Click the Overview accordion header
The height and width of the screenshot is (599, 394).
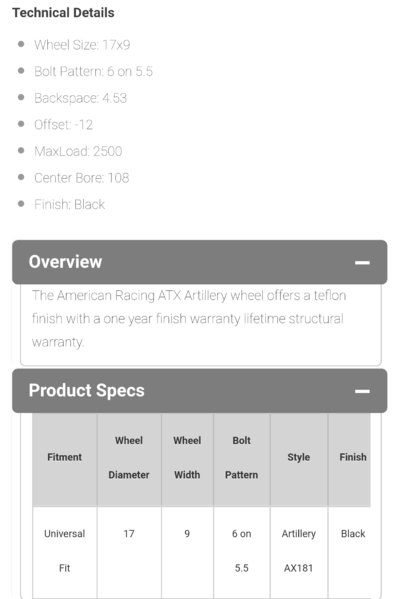[x=199, y=262]
